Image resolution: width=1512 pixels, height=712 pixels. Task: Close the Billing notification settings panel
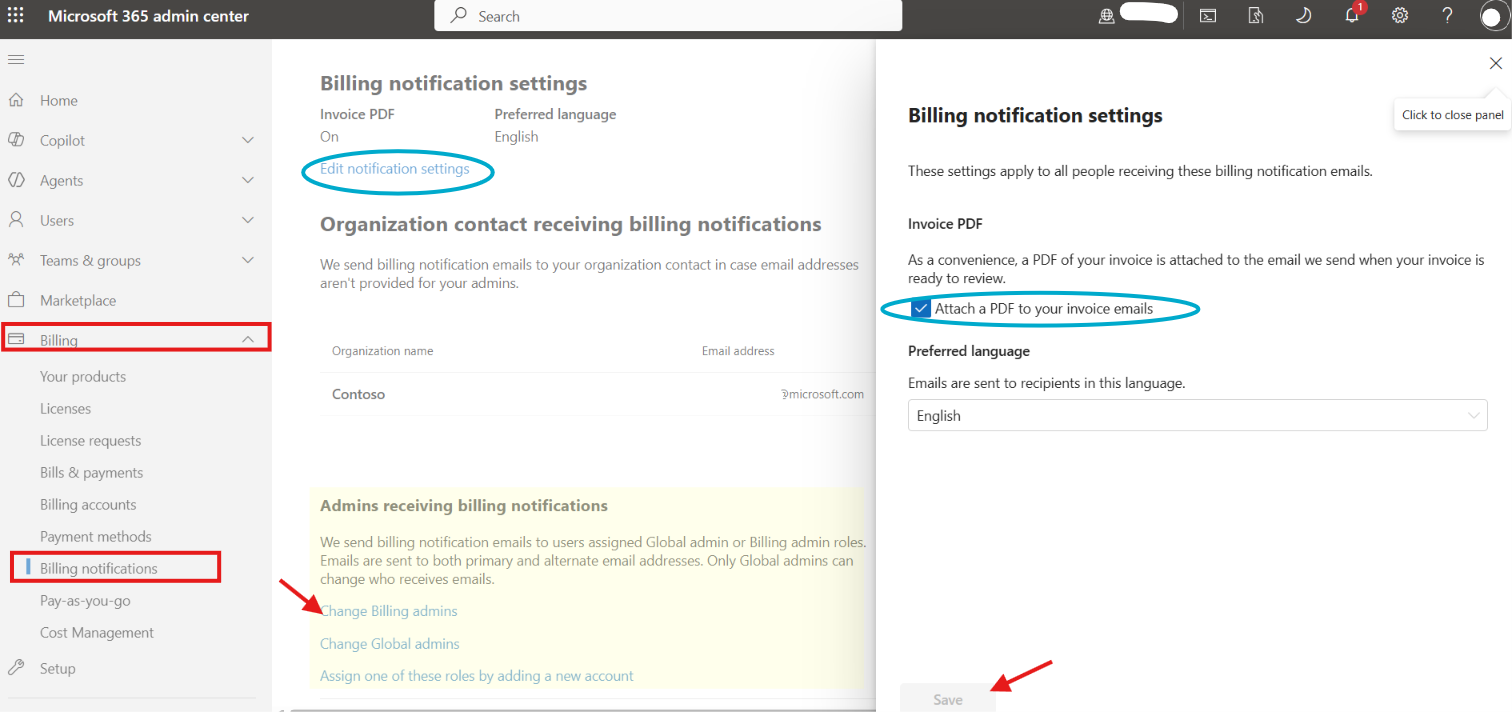tap(1496, 63)
